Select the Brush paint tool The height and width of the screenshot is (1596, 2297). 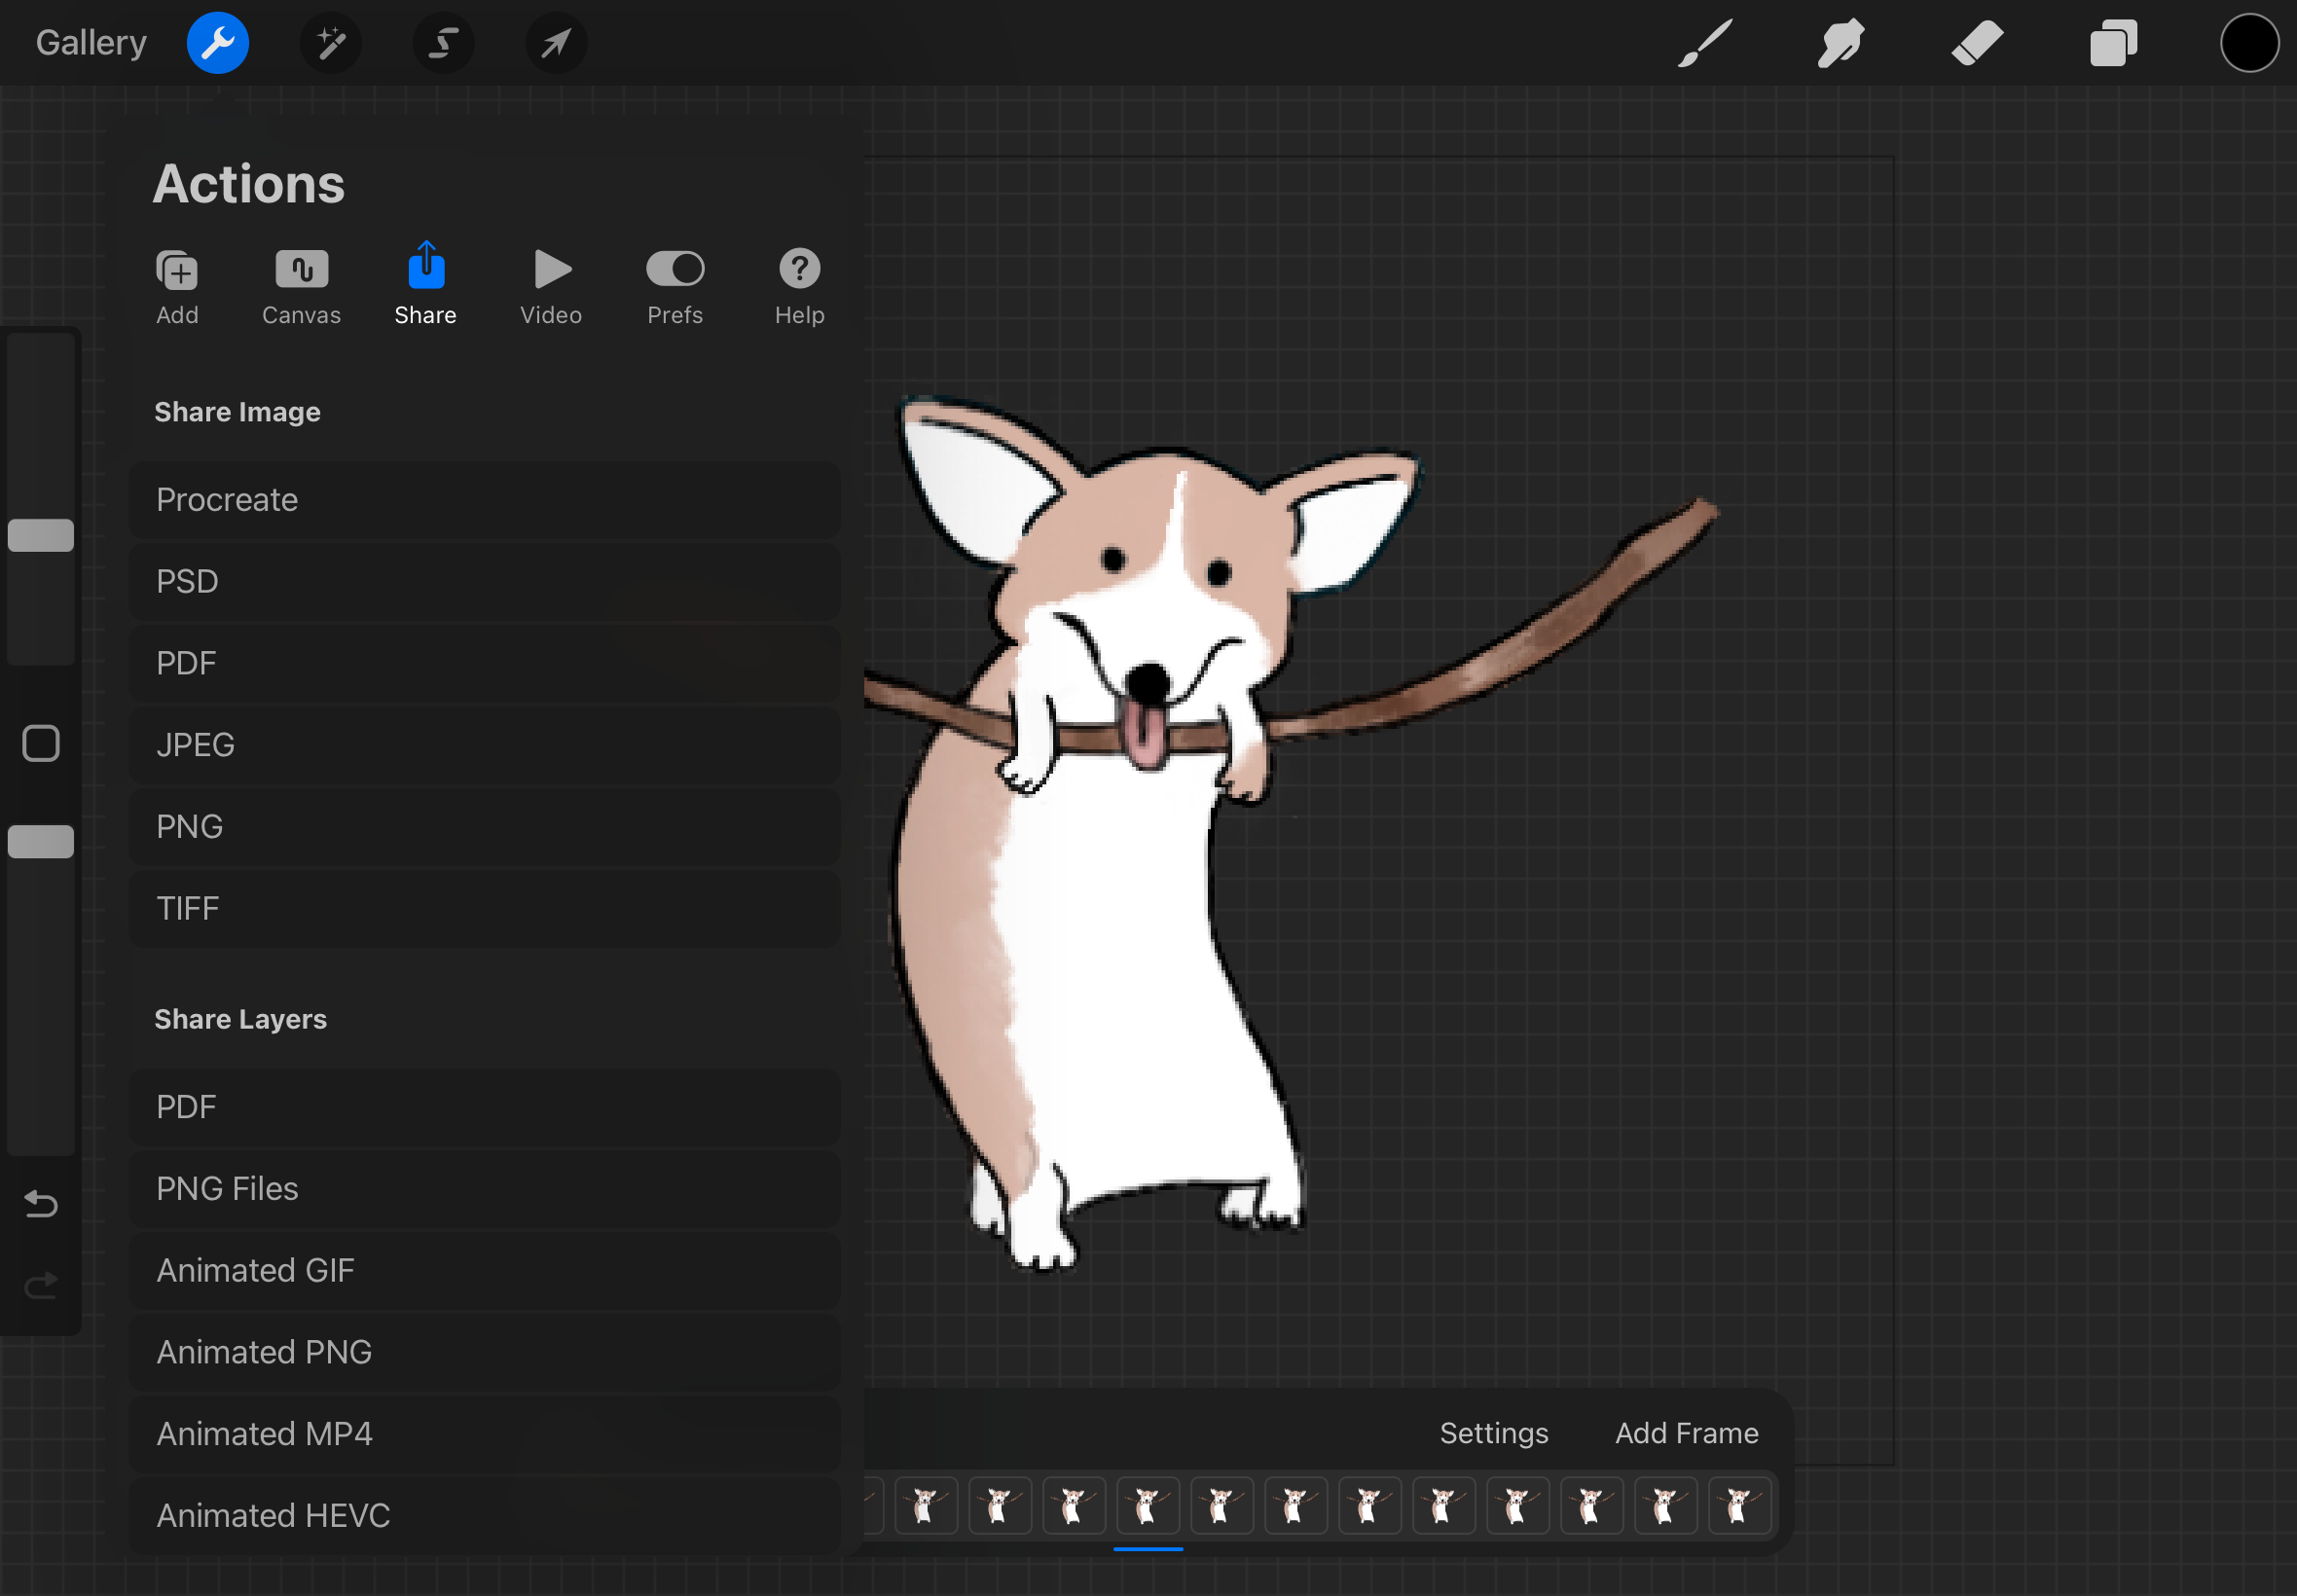pos(1704,43)
